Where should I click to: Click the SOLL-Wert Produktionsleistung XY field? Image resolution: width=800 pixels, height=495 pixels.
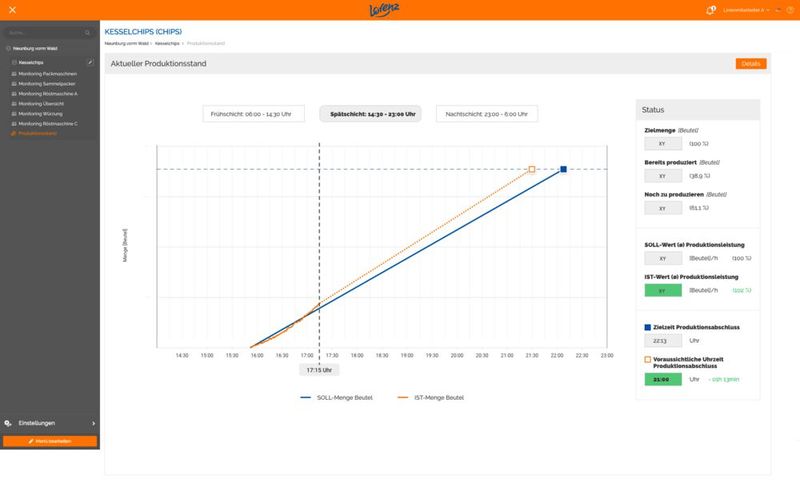tap(663, 258)
